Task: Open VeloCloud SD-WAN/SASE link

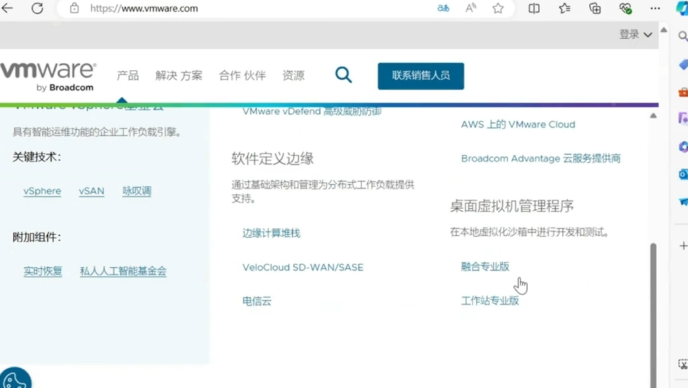Action: pos(303,267)
